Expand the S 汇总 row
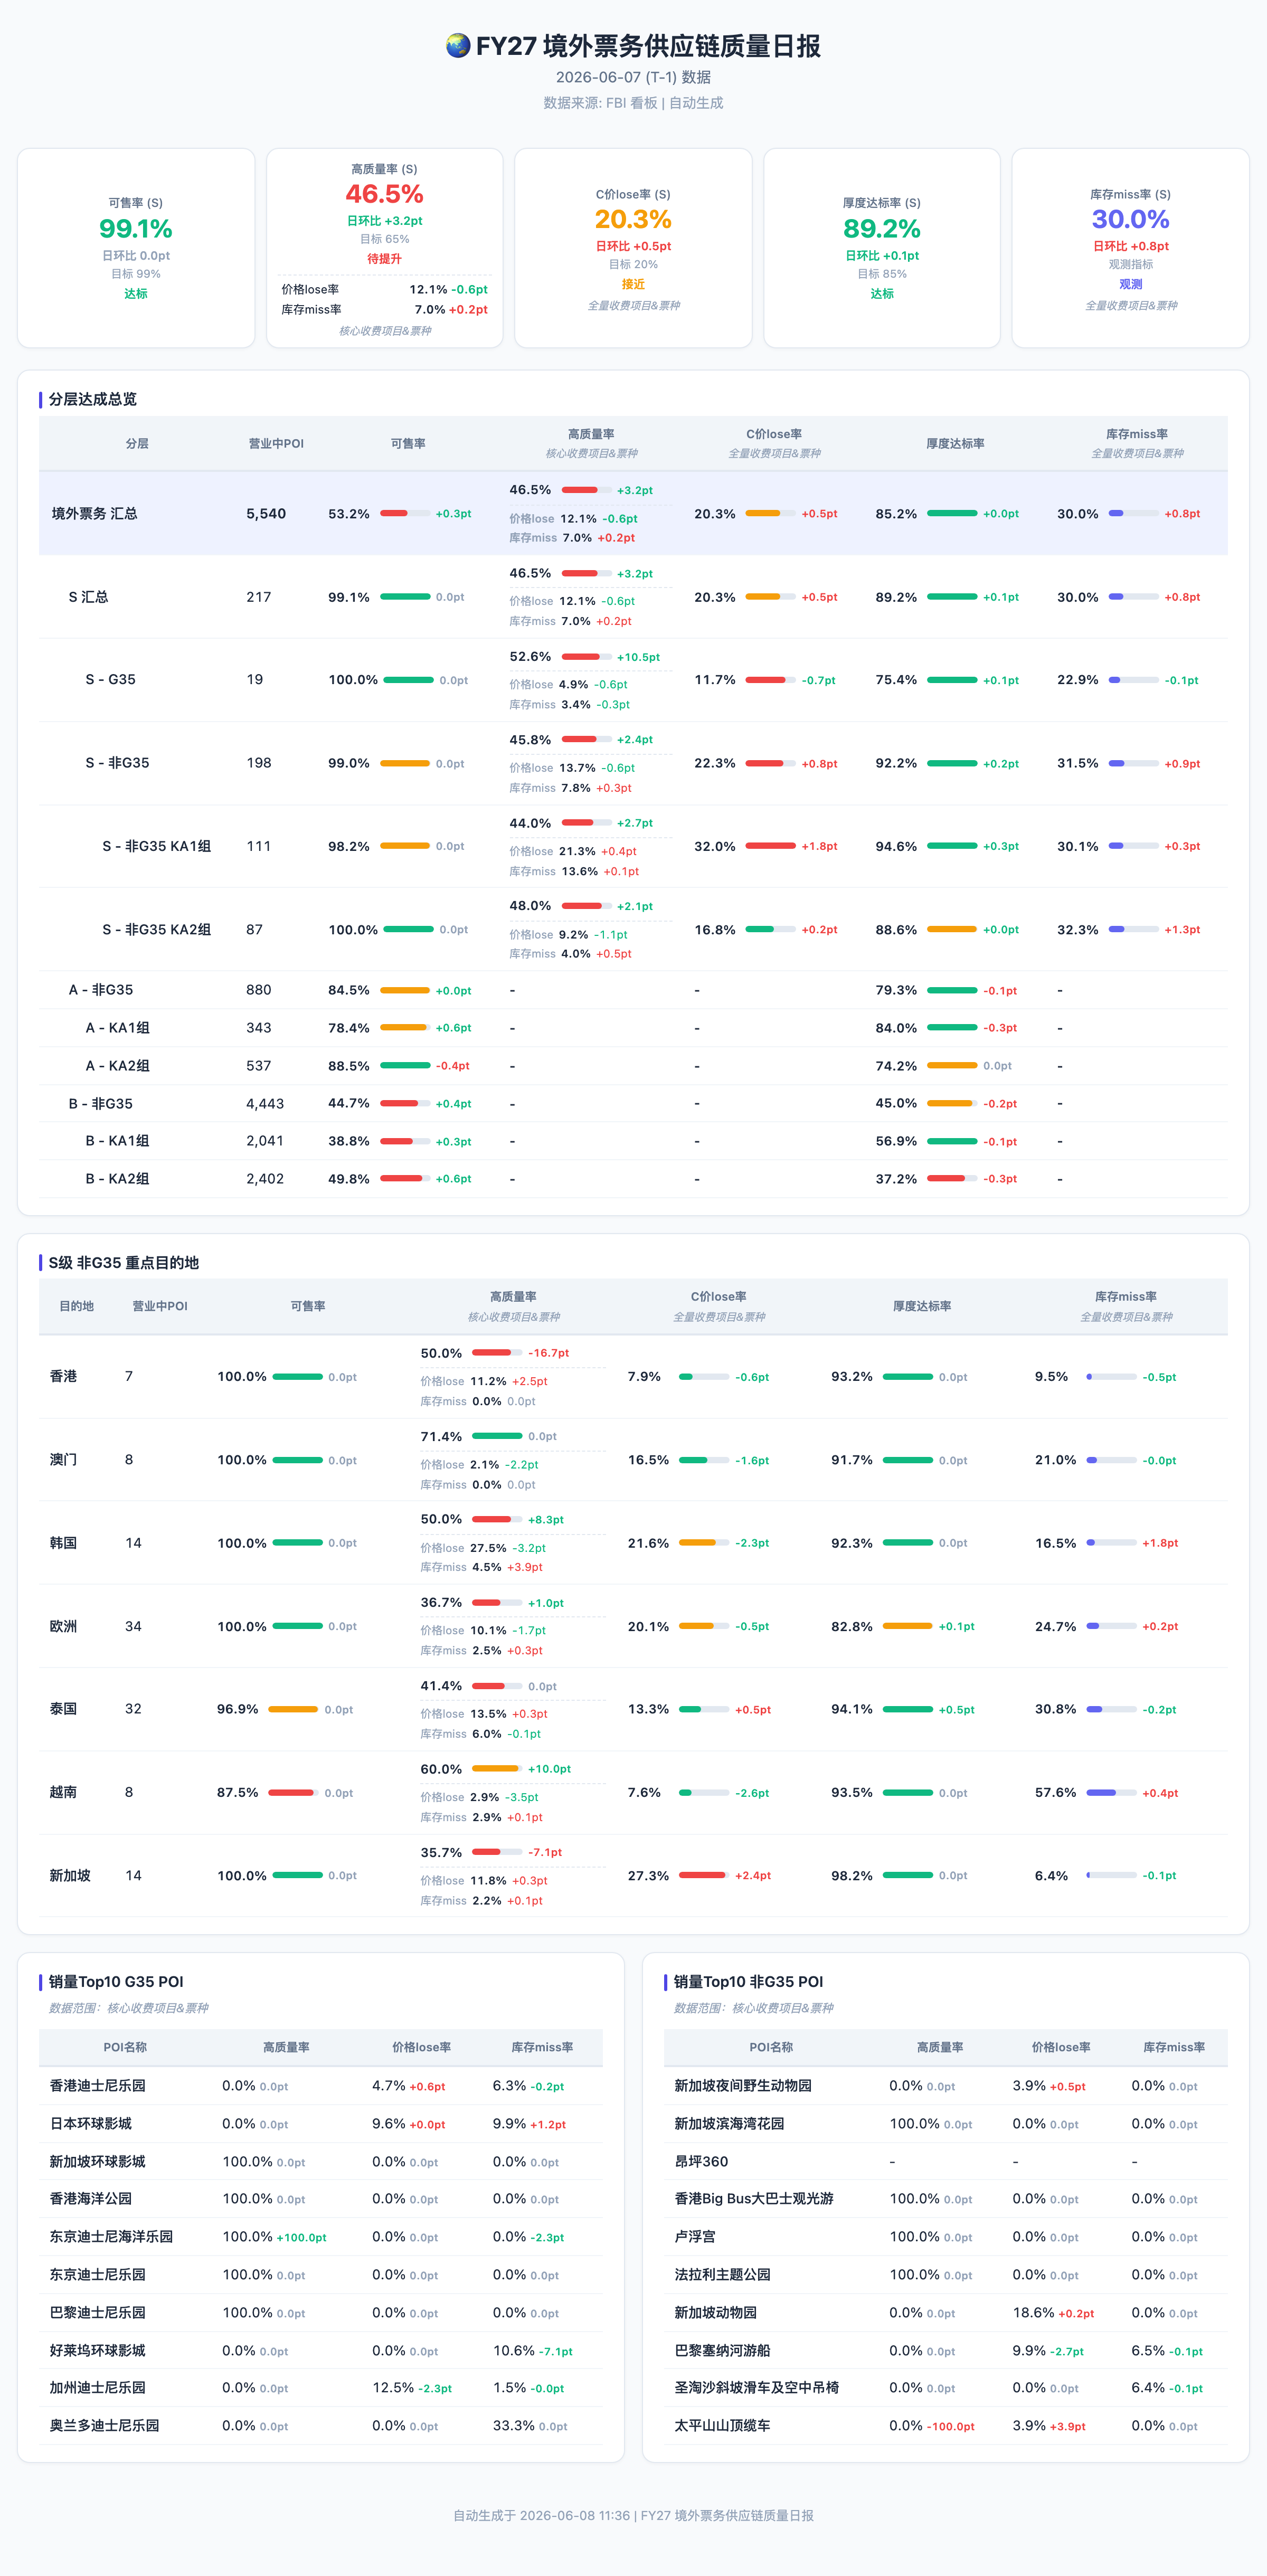Image resolution: width=1267 pixels, height=2576 pixels. [x=633, y=597]
